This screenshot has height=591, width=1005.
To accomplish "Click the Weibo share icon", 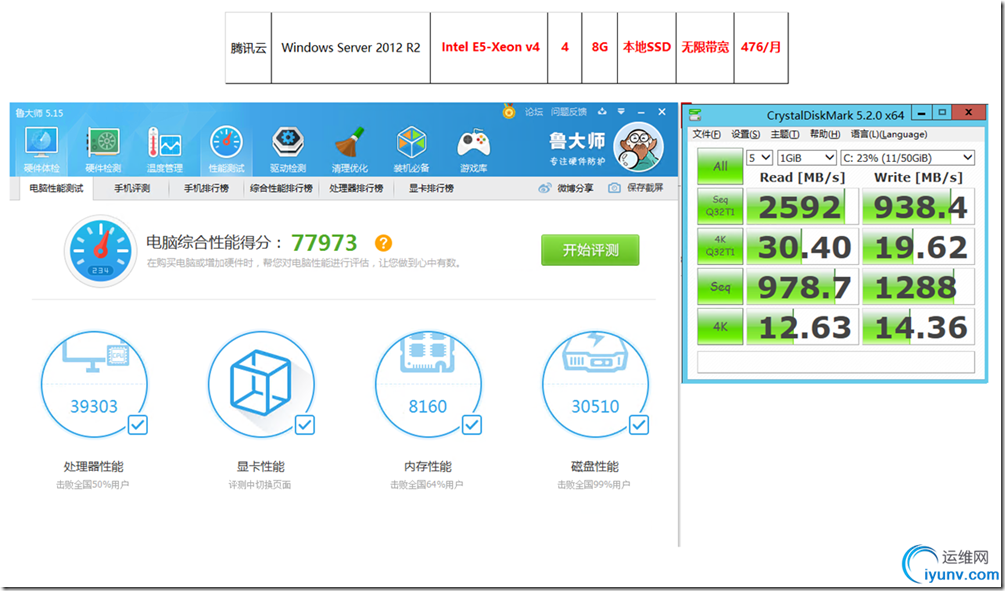I will tap(545, 188).
